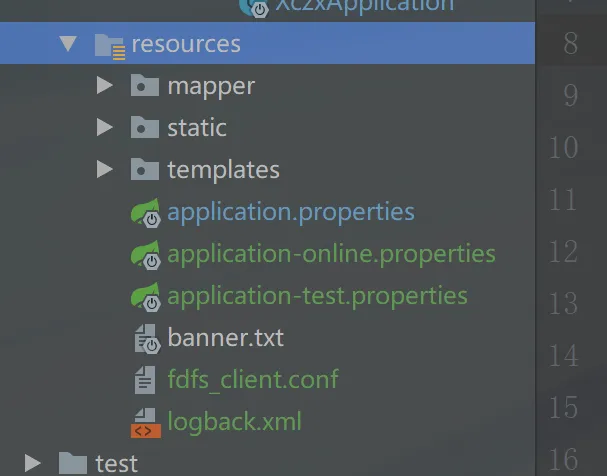Screen dimensions: 607x476
Task: Click the application-test.properties Spring icon
Action: 146,297
